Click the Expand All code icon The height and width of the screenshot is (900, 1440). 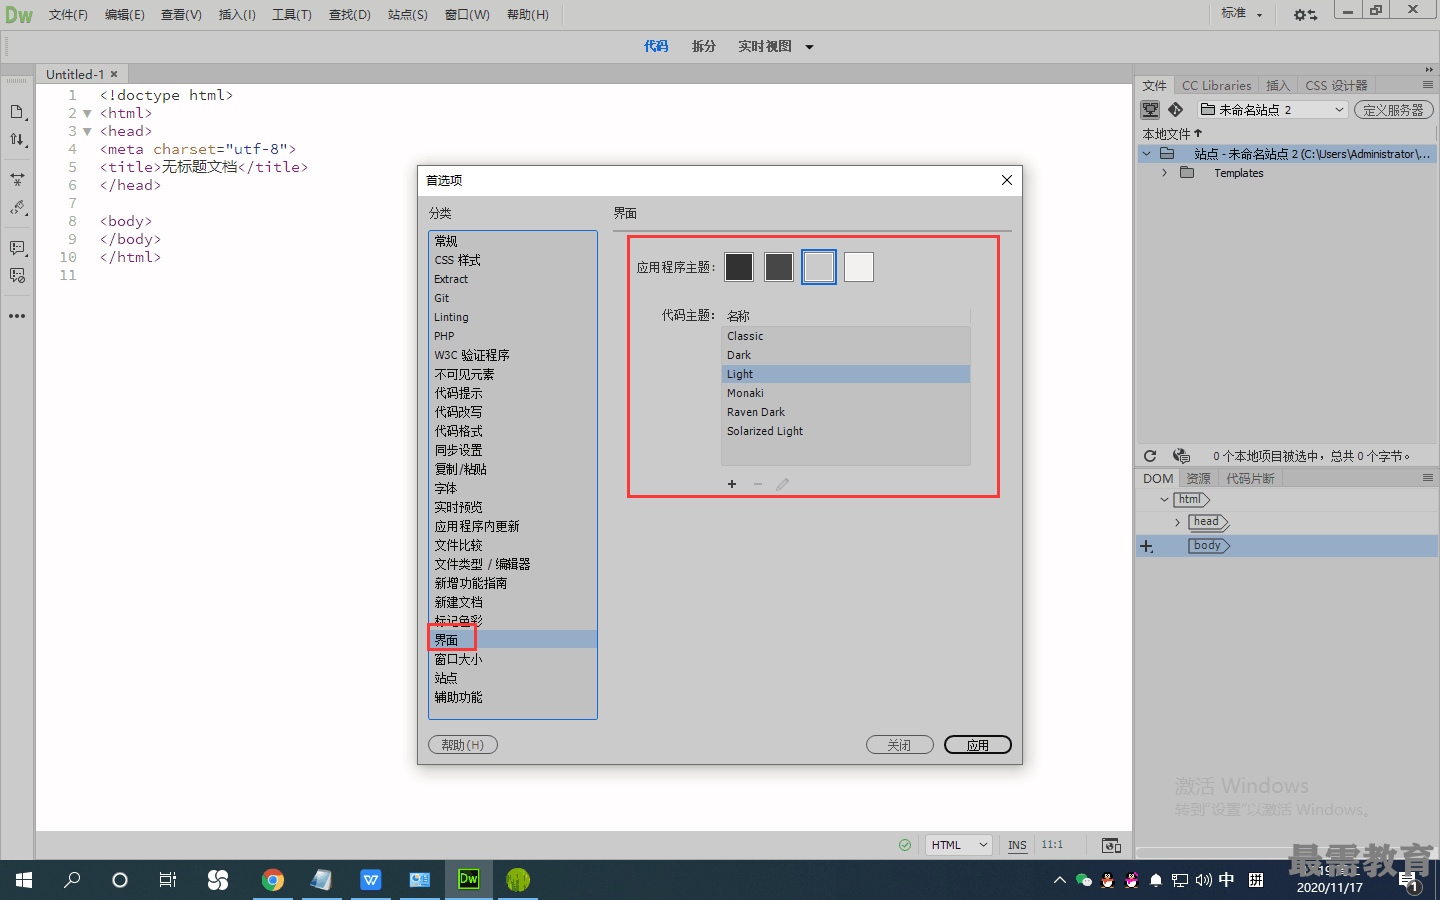[17, 180]
